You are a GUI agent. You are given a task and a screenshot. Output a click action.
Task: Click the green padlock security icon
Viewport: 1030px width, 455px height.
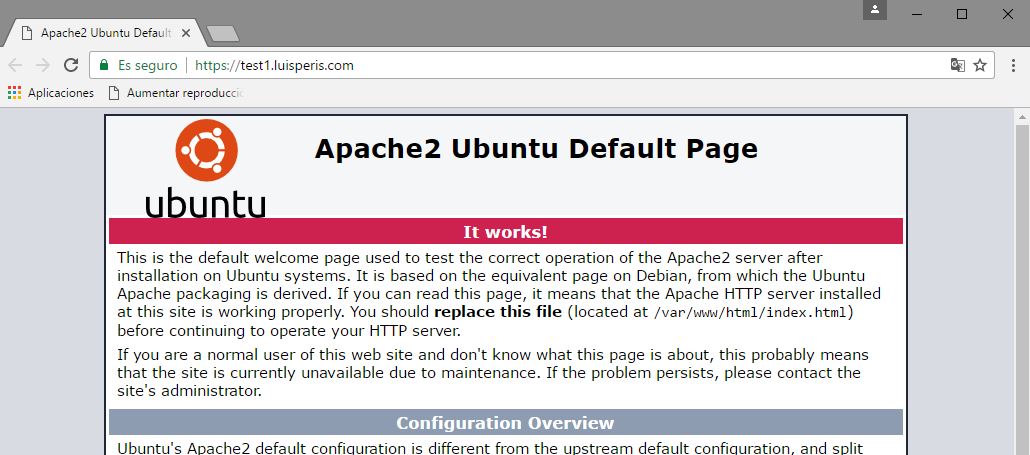point(103,65)
